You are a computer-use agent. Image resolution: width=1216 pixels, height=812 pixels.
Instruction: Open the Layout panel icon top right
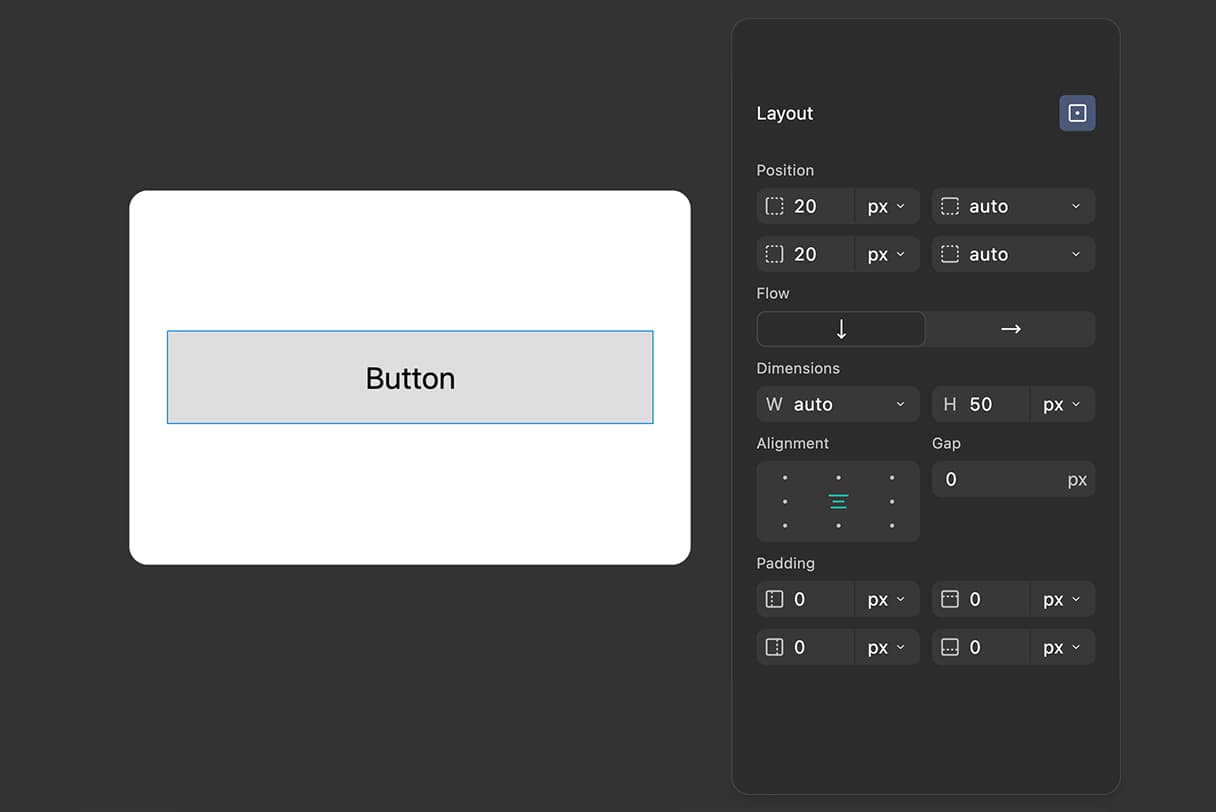(1077, 113)
